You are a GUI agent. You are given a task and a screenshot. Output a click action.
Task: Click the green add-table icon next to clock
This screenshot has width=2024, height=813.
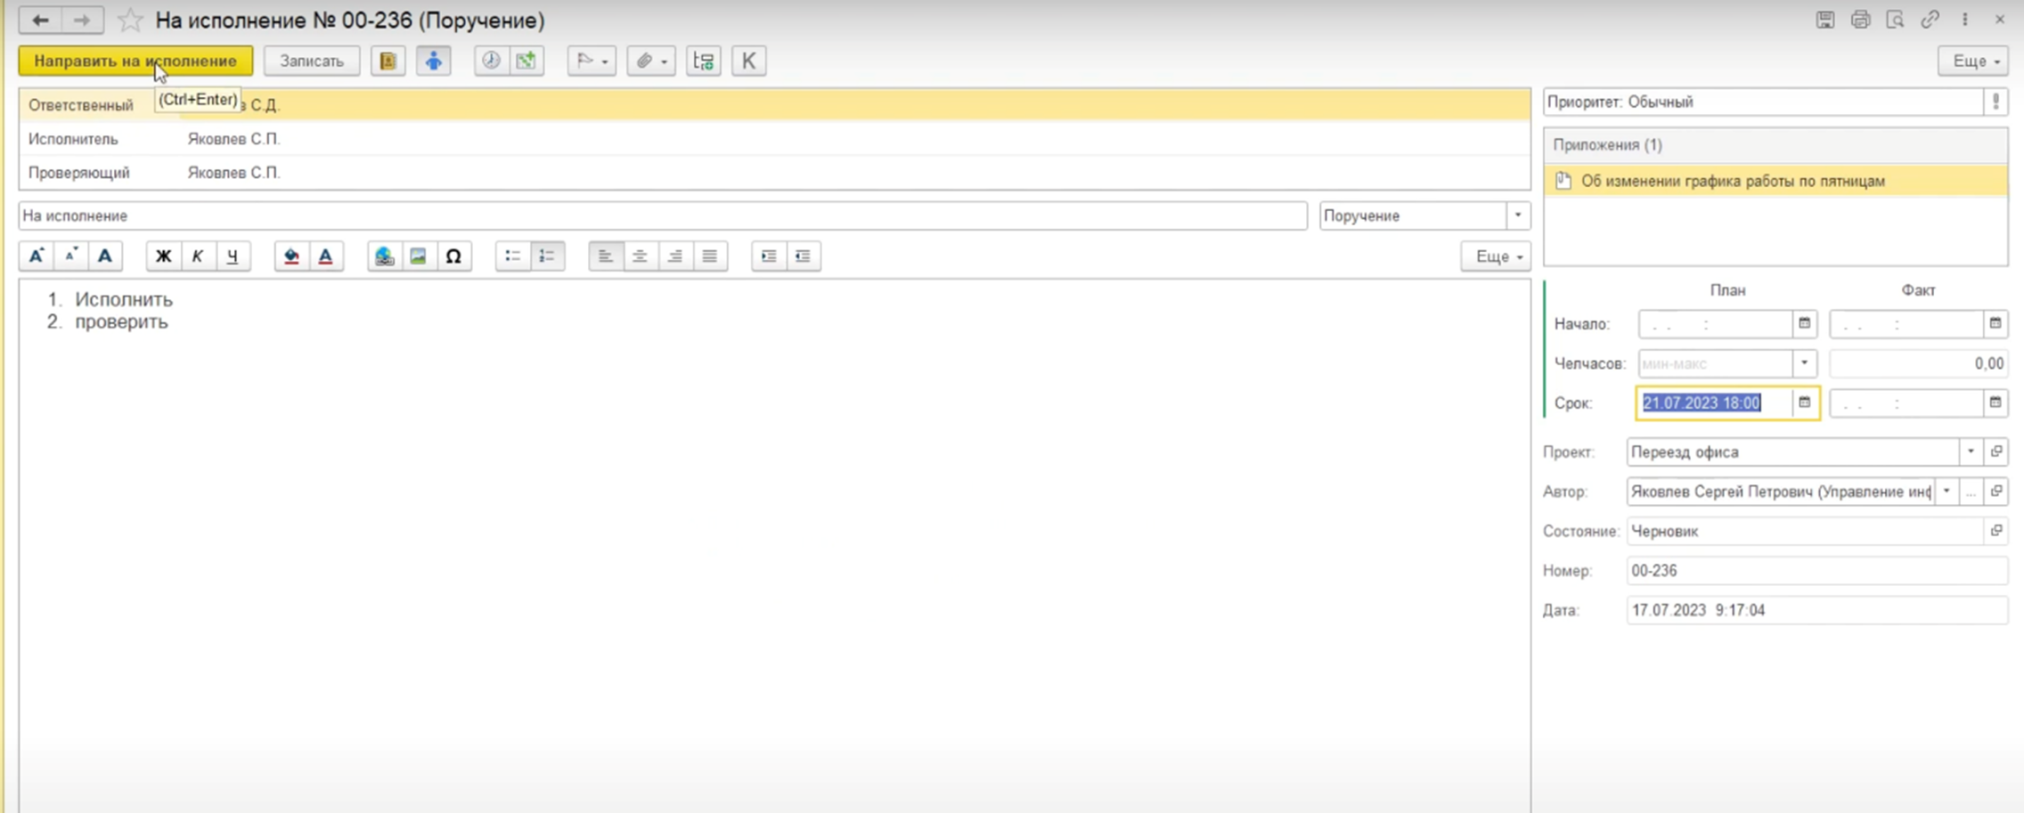526,61
